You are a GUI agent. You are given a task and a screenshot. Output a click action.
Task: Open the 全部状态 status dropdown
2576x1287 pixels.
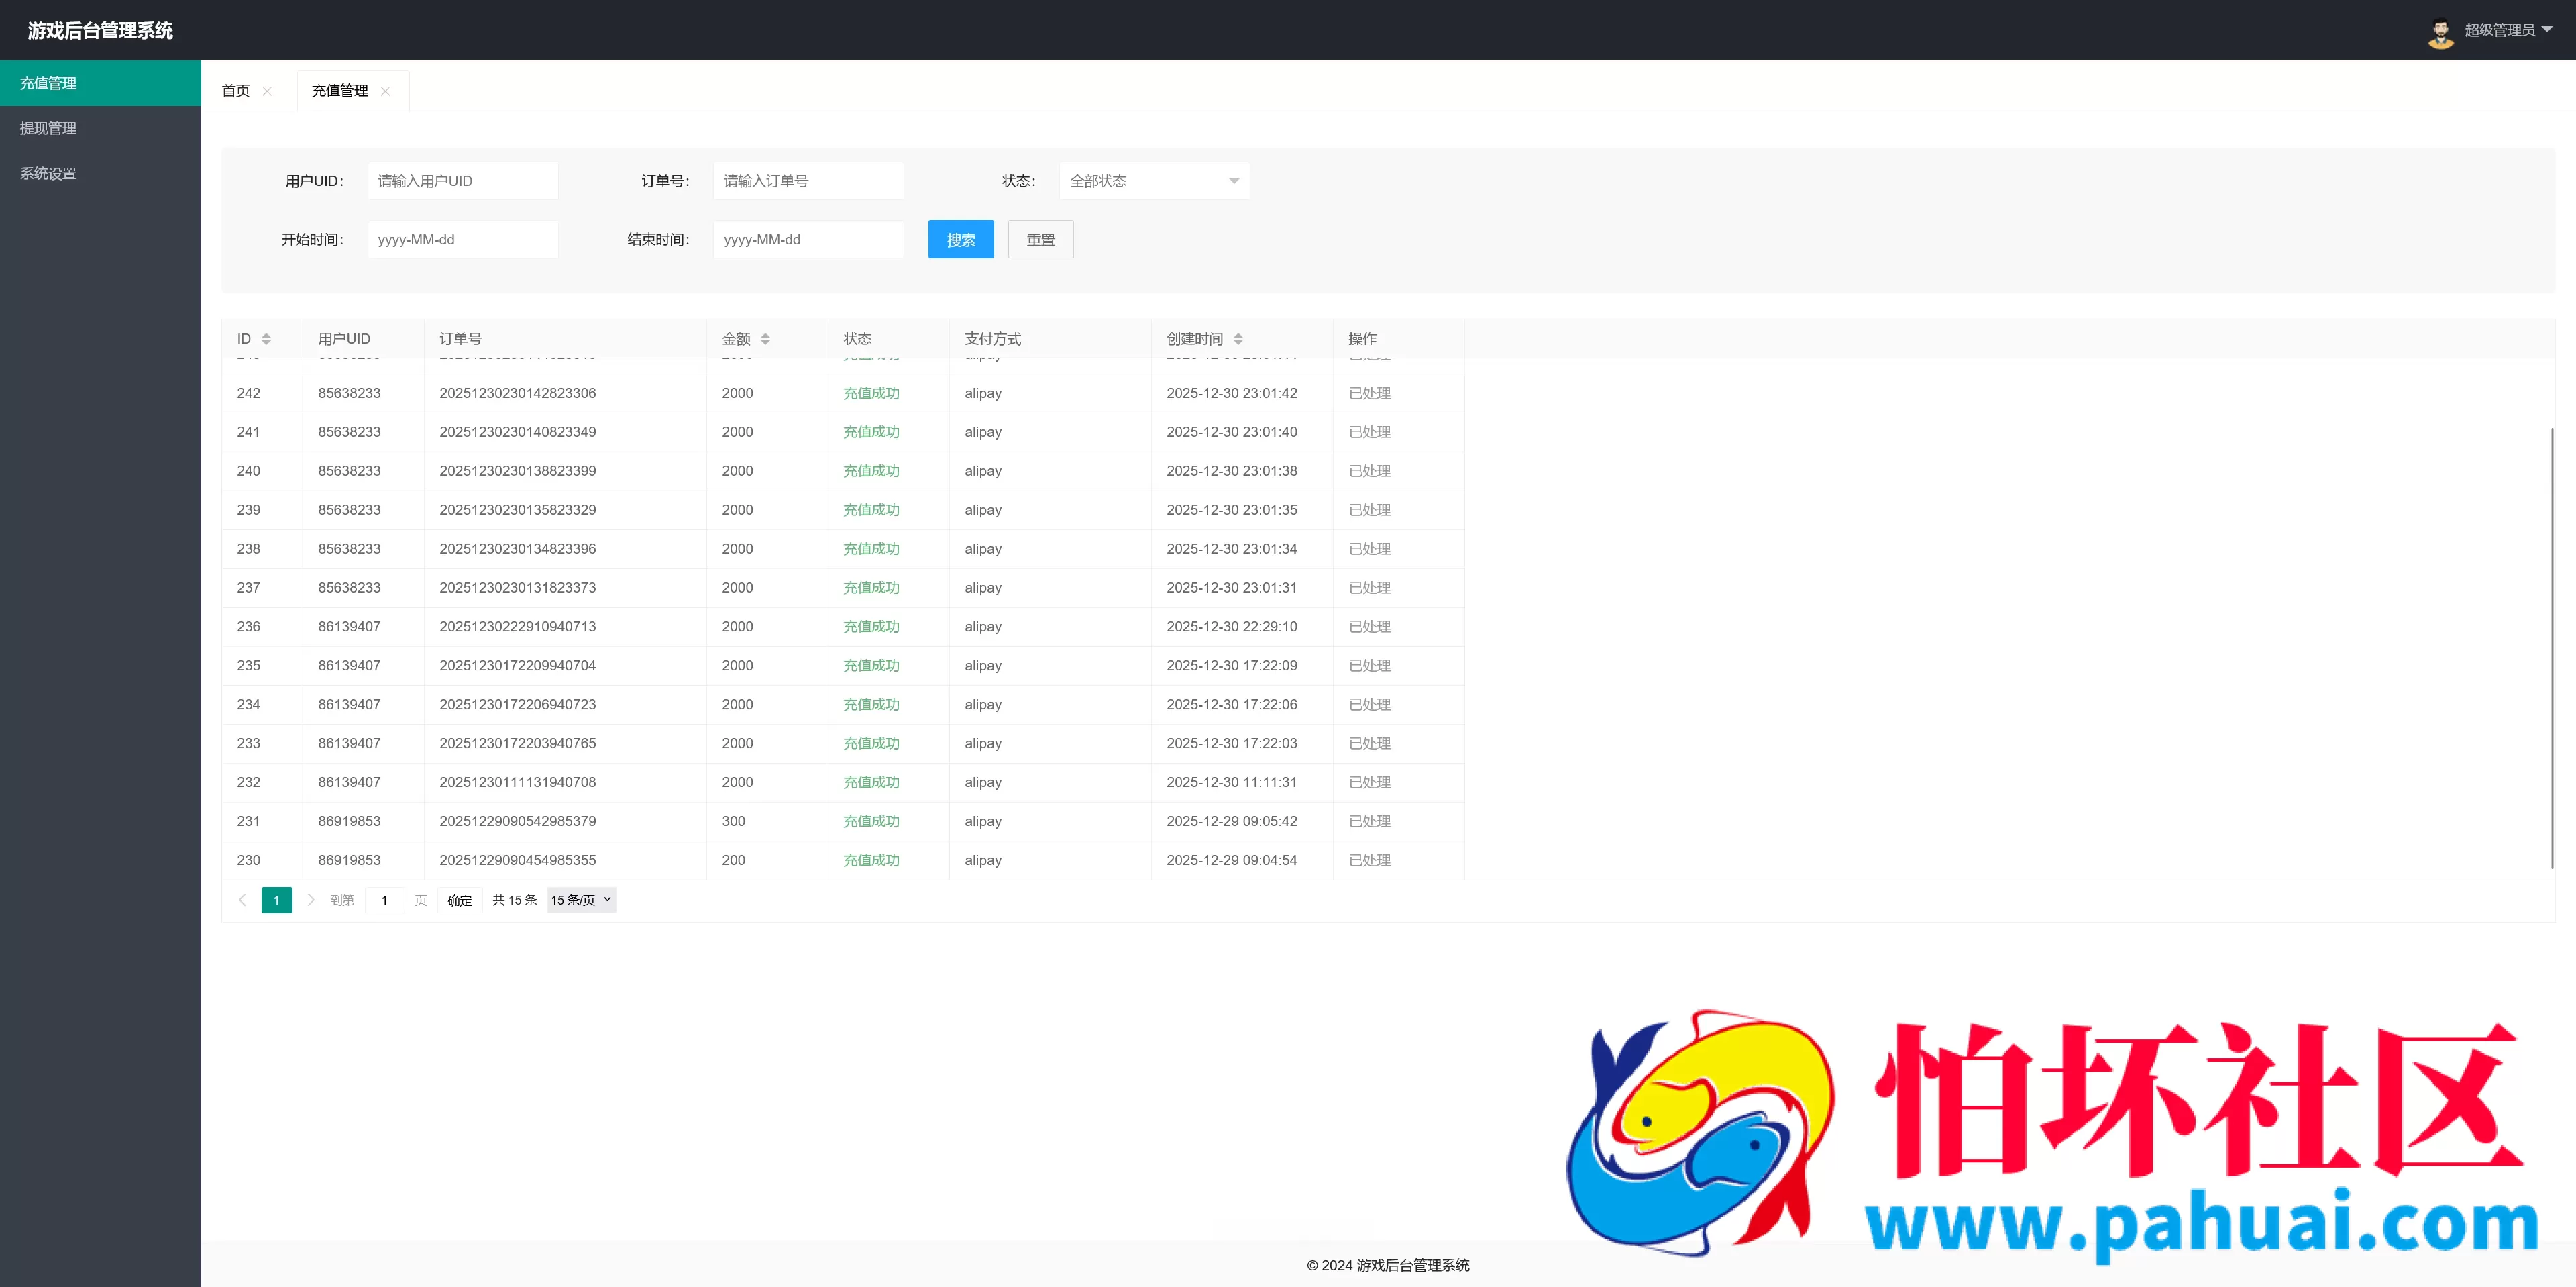[1154, 181]
